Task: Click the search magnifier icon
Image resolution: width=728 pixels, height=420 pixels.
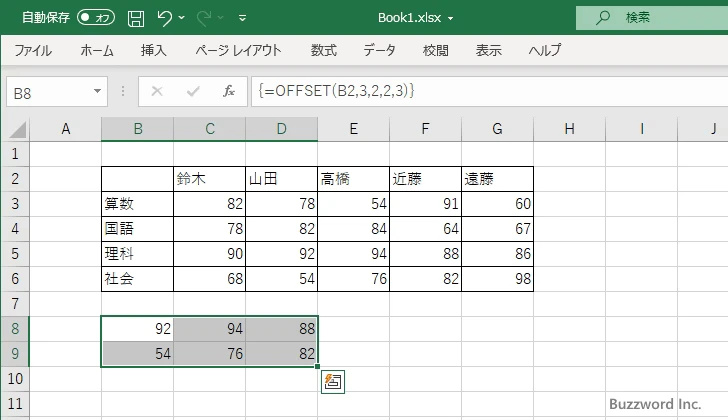Action: (x=603, y=18)
